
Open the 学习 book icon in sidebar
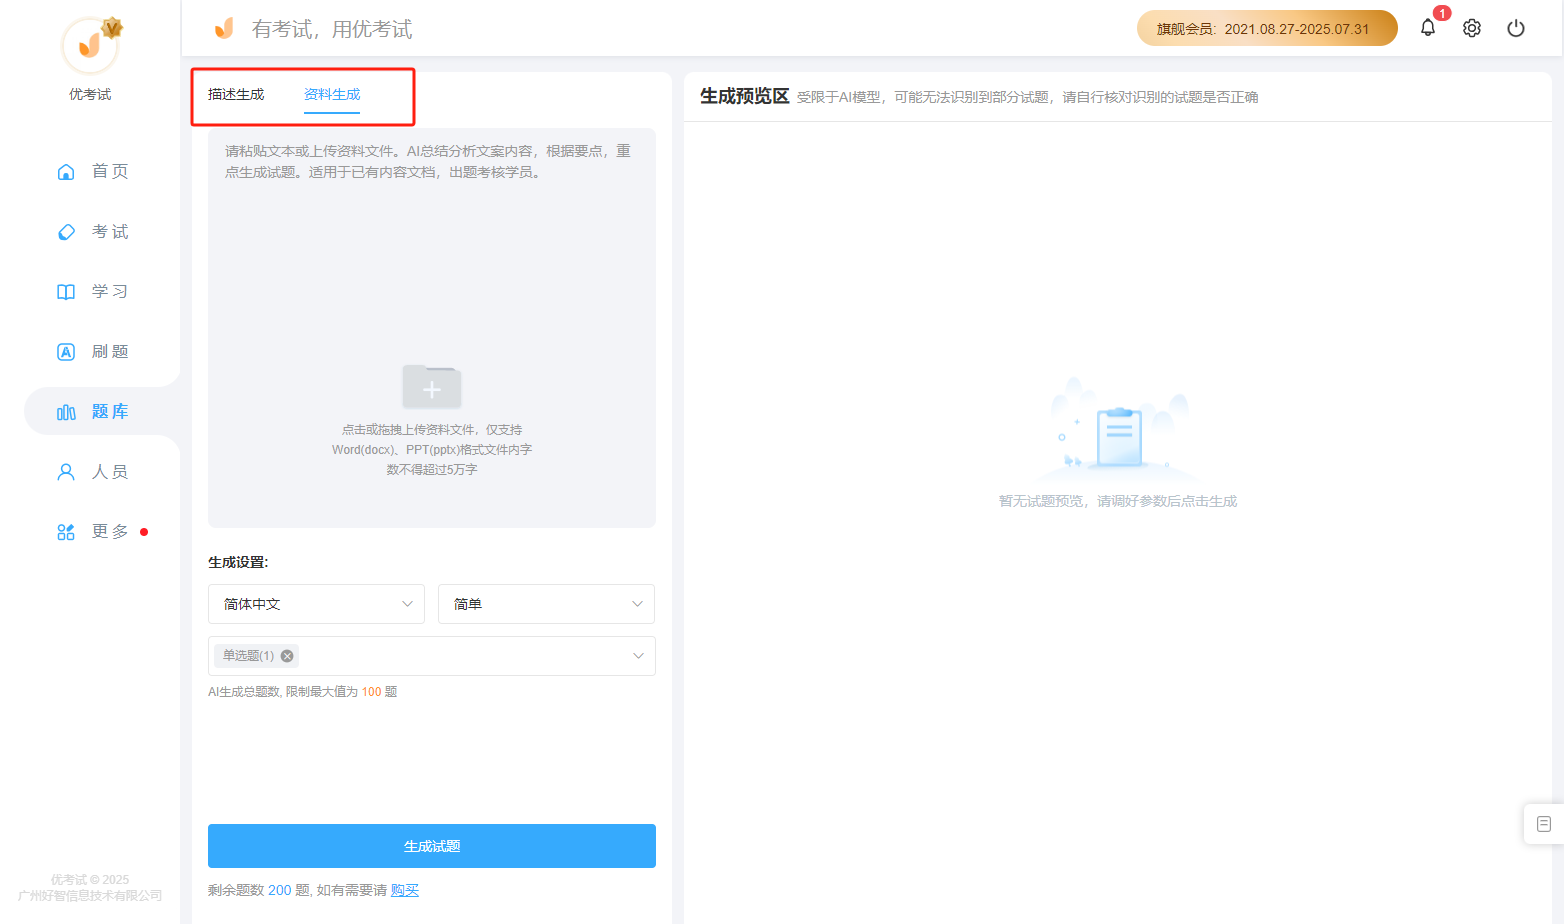pos(66,292)
